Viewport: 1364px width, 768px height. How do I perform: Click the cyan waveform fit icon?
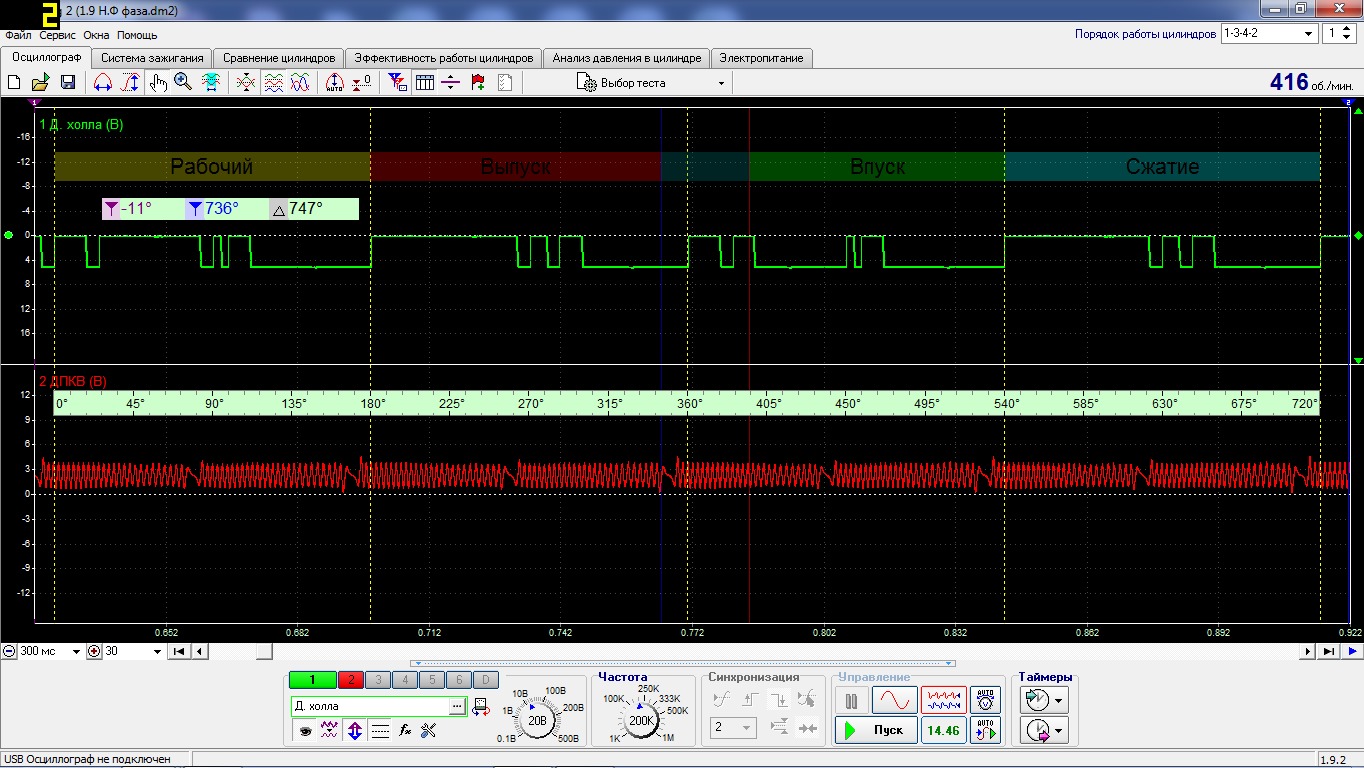[211, 83]
